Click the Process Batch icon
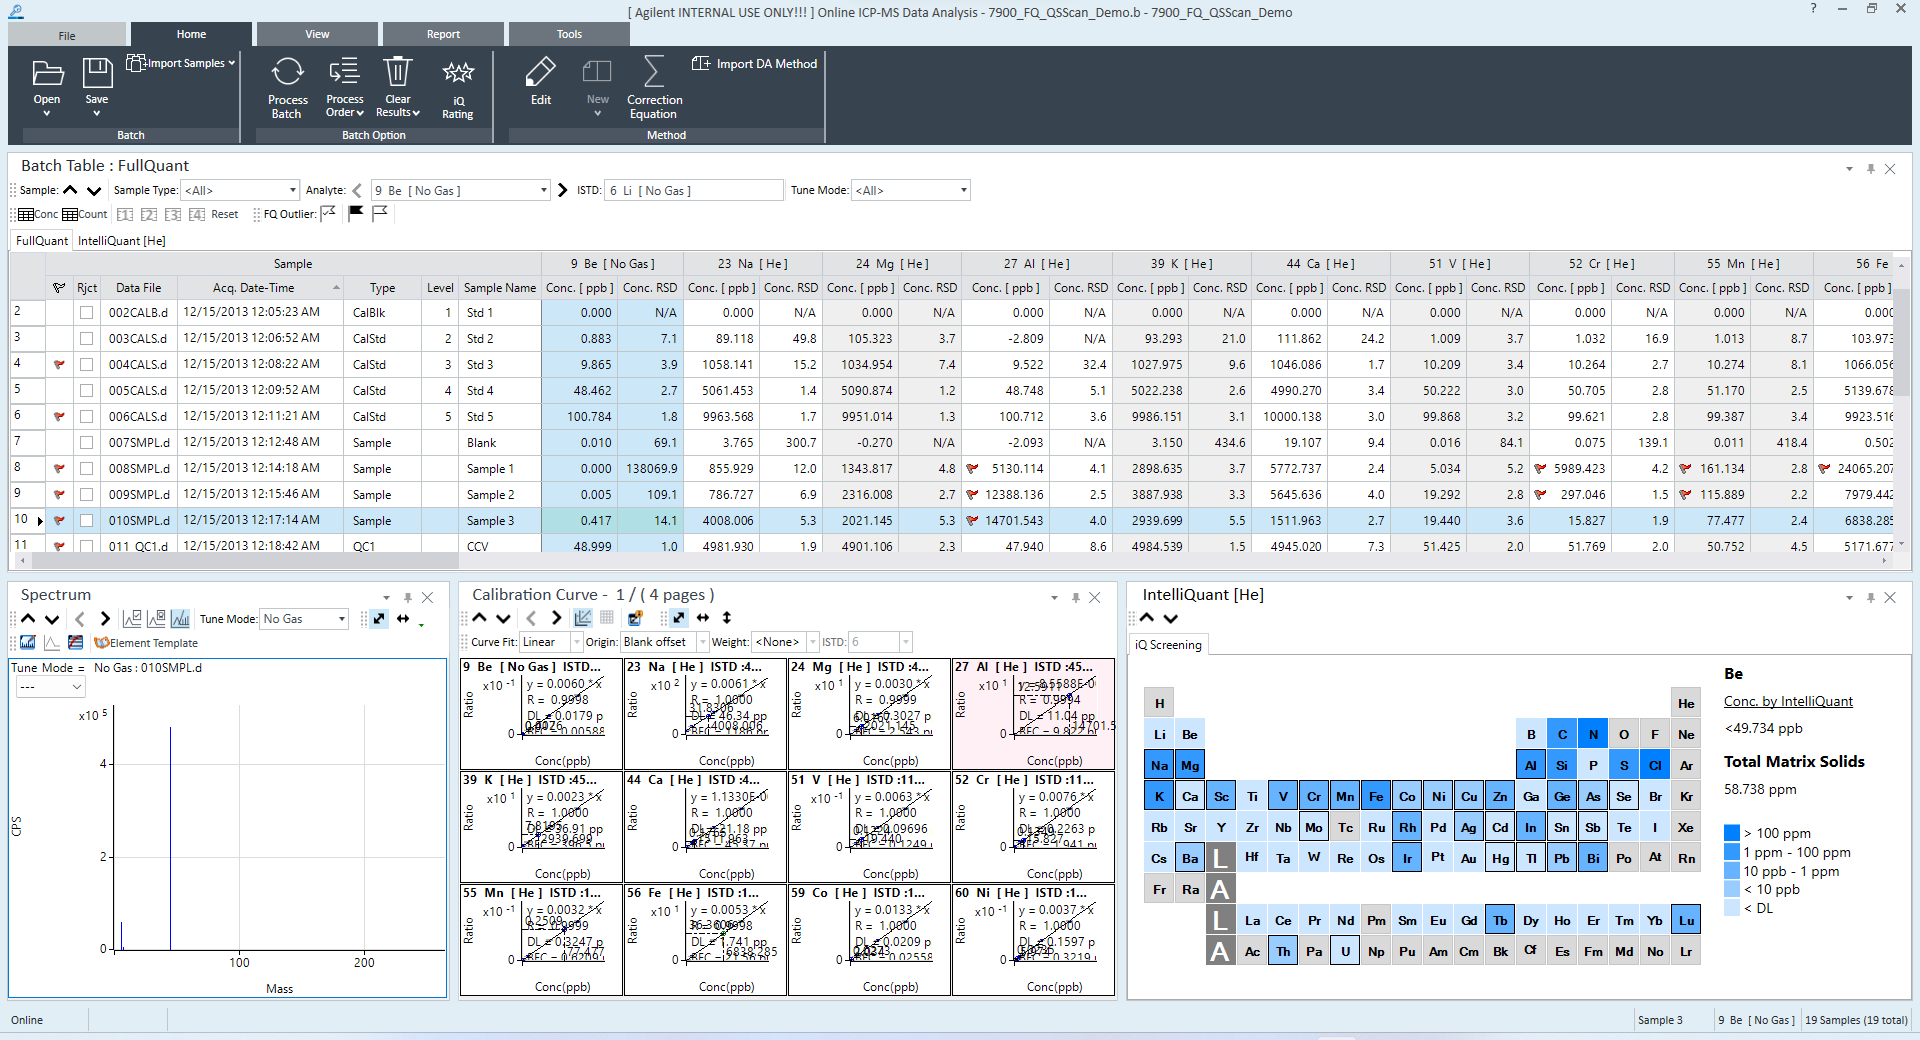Image resolution: width=1920 pixels, height=1040 pixels. [x=287, y=72]
